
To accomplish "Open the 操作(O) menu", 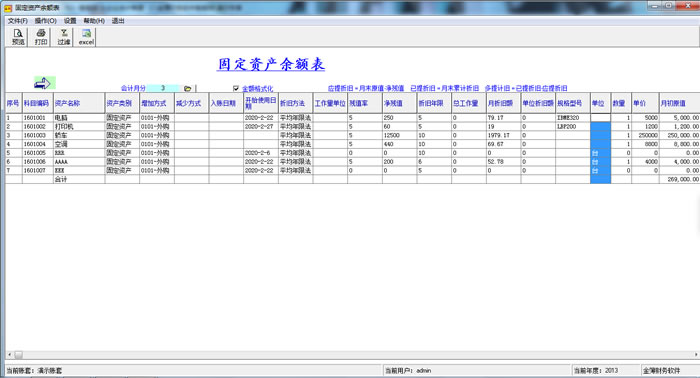I will pos(46,21).
